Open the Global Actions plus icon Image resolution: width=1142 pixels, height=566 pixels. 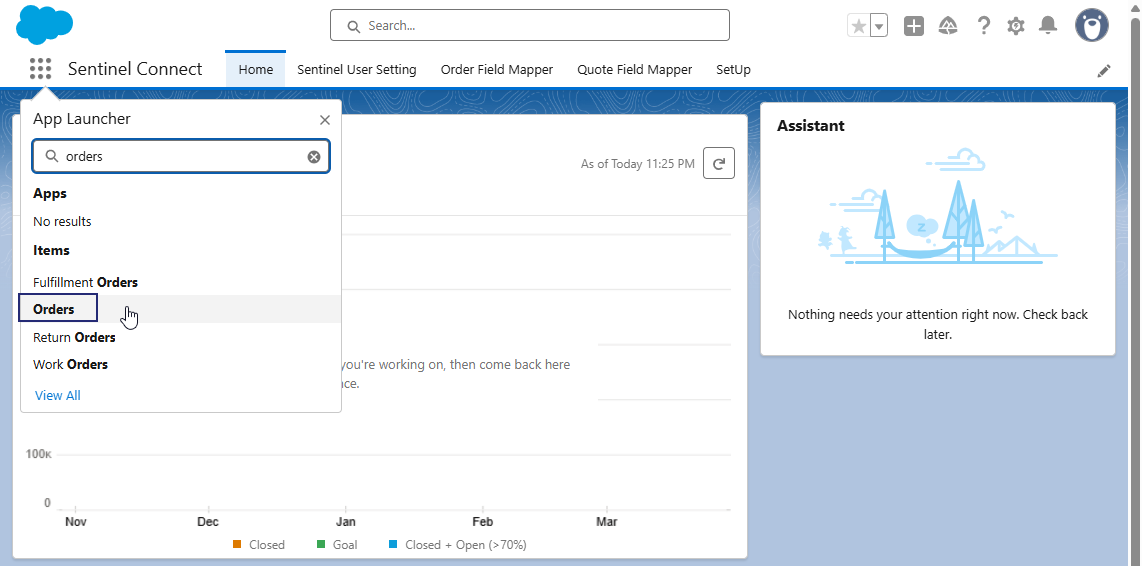click(x=914, y=26)
